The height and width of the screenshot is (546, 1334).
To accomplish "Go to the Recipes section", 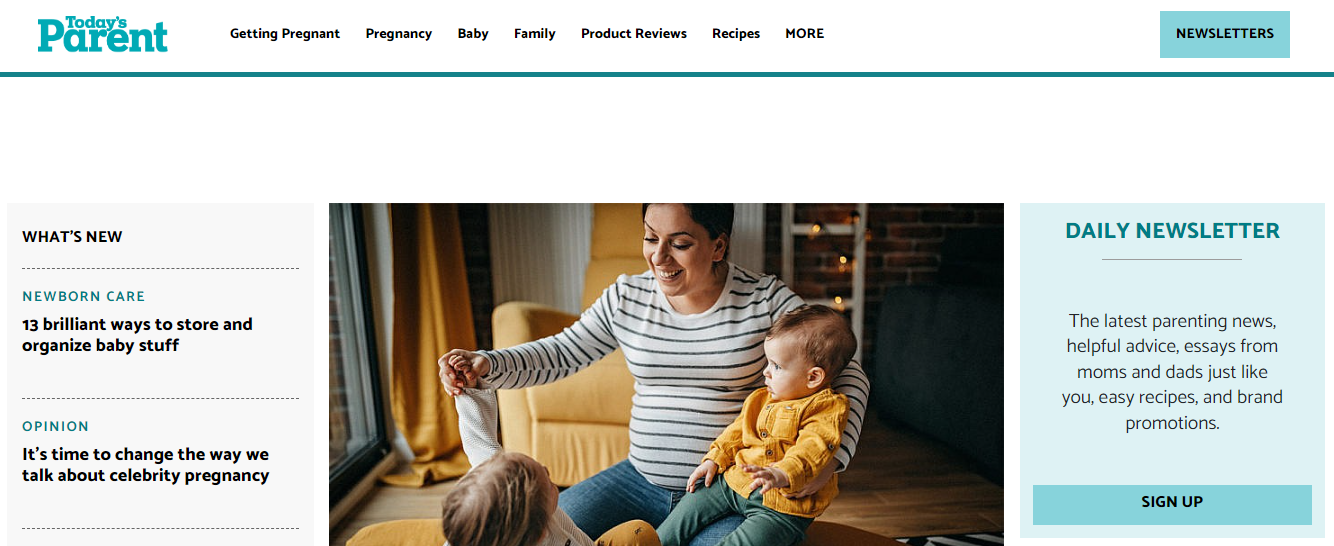I will coord(736,34).
